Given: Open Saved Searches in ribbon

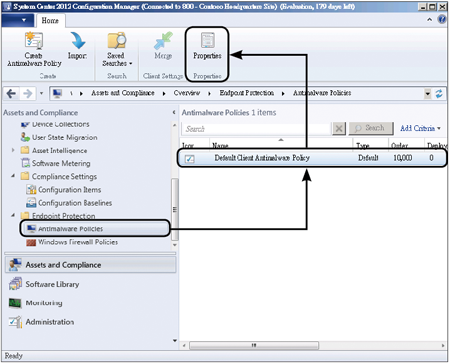Looking at the screenshot, I should point(117,49).
